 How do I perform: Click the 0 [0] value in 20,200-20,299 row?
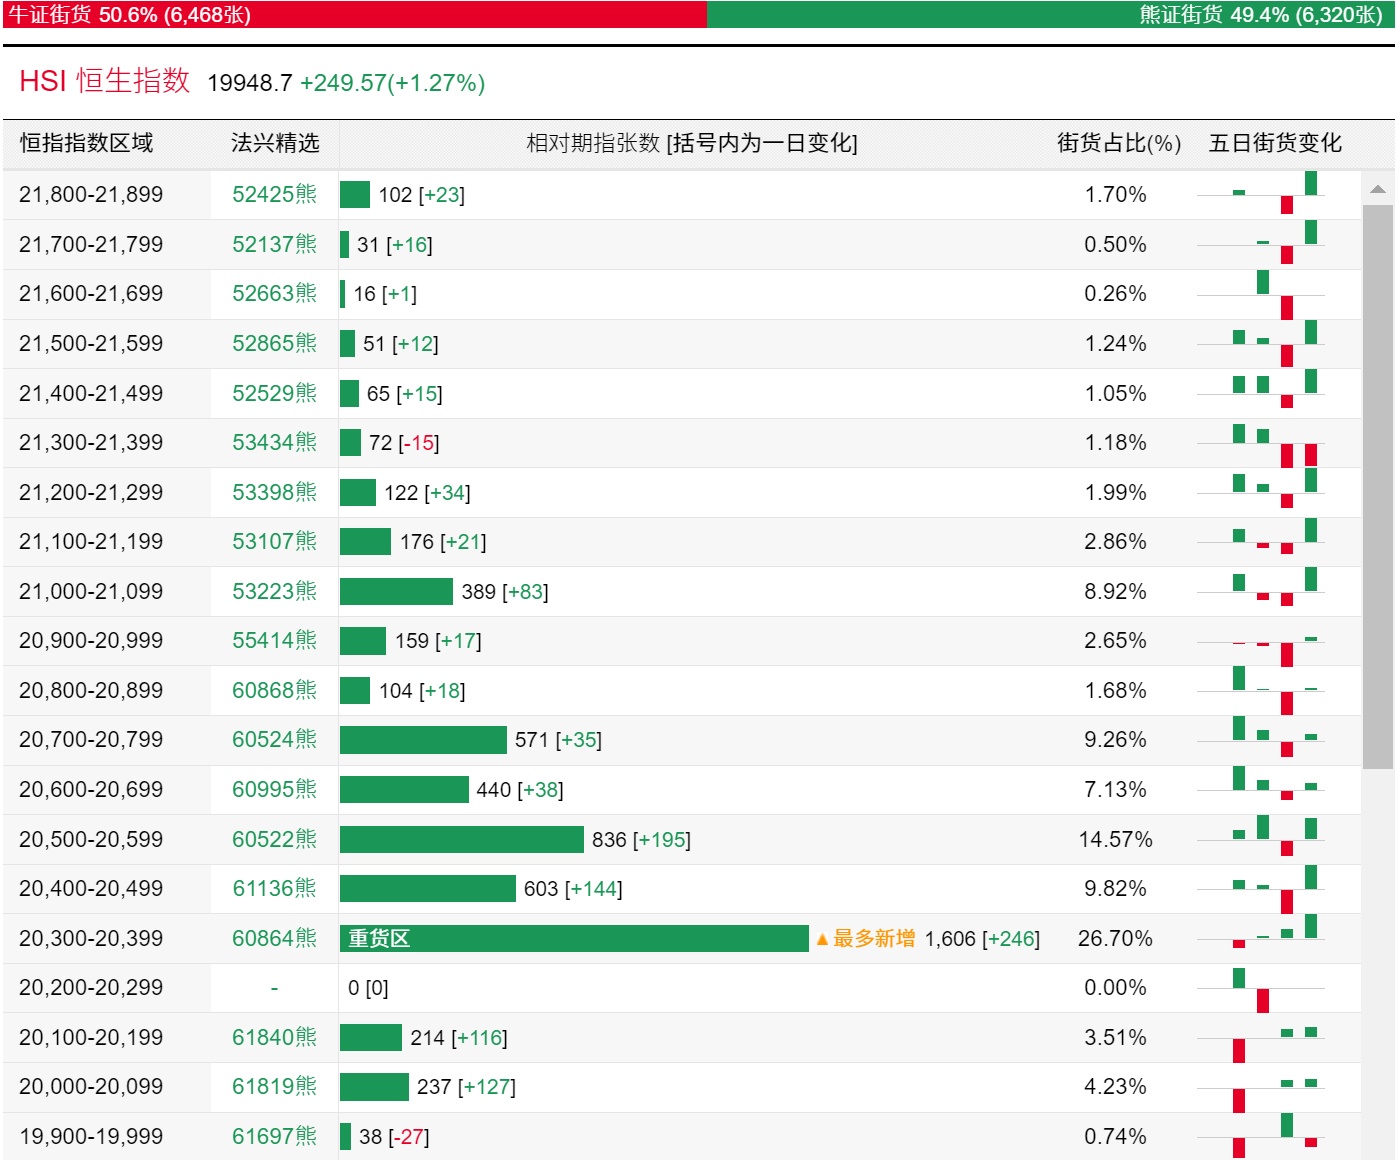[x=368, y=987]
